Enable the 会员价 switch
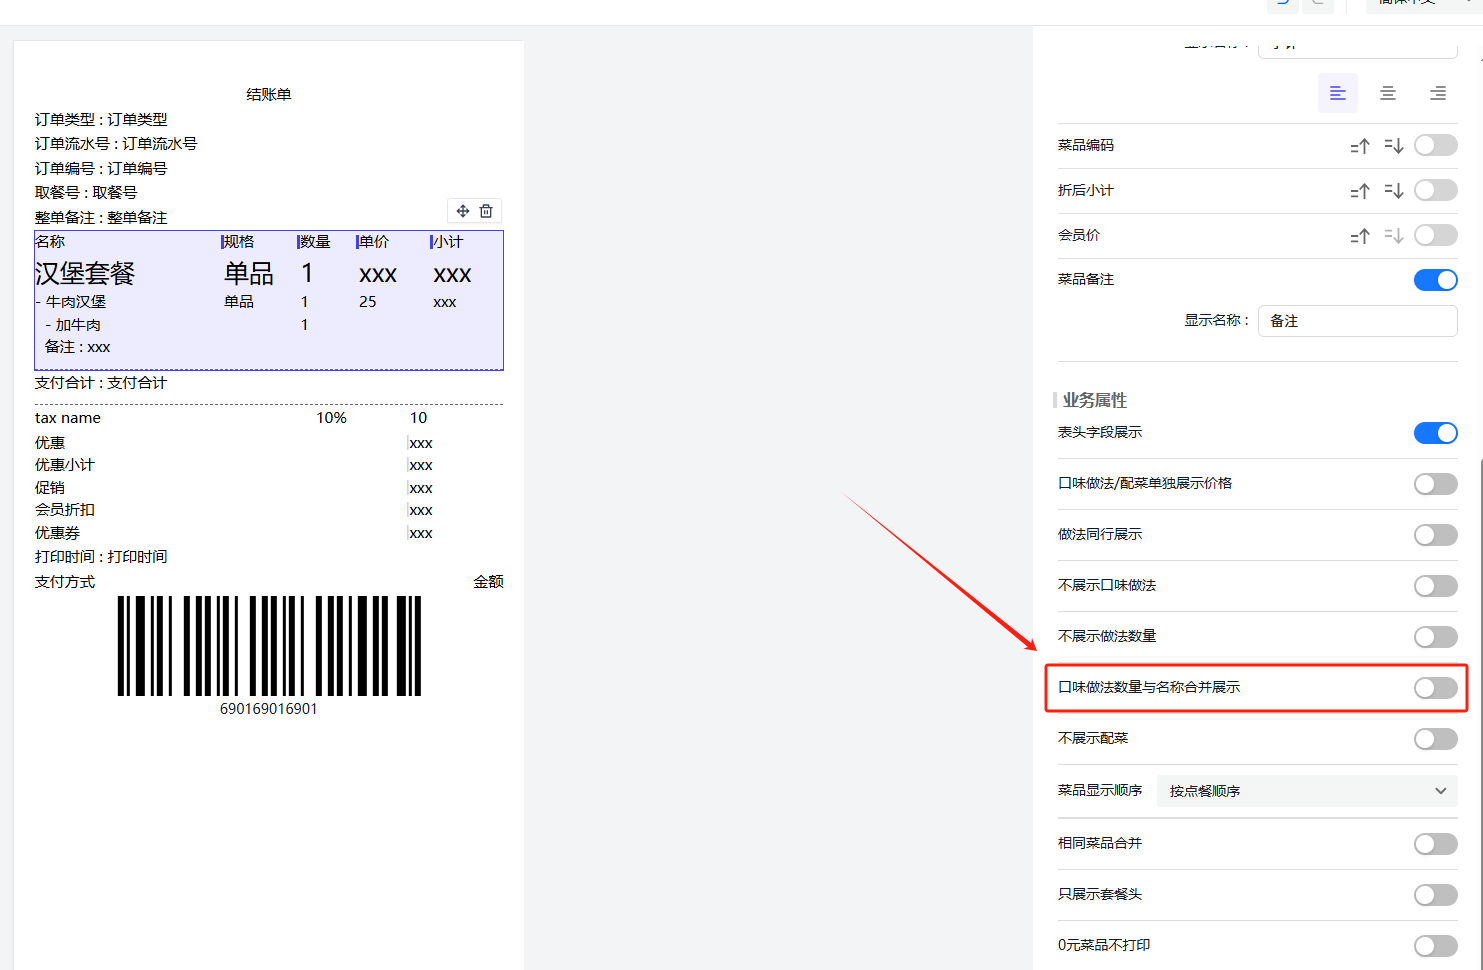This screenshot has height=970, width=1483. (x=1435, y=235)
